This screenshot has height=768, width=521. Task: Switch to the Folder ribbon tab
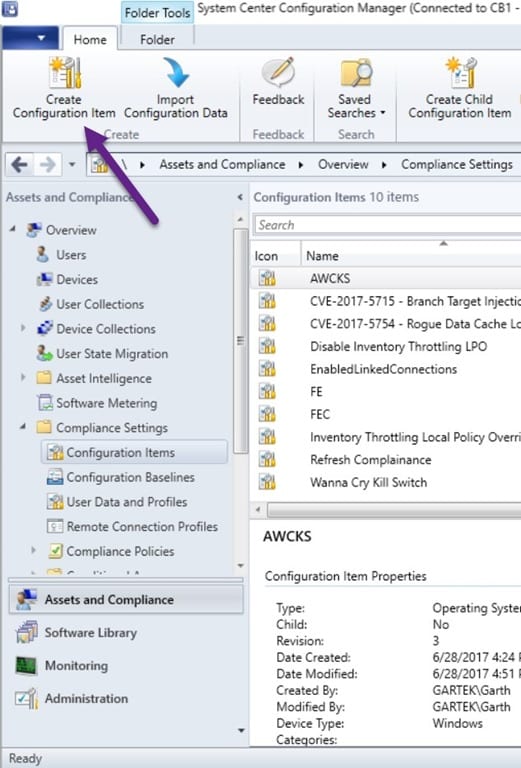click(x=157, y=39)
